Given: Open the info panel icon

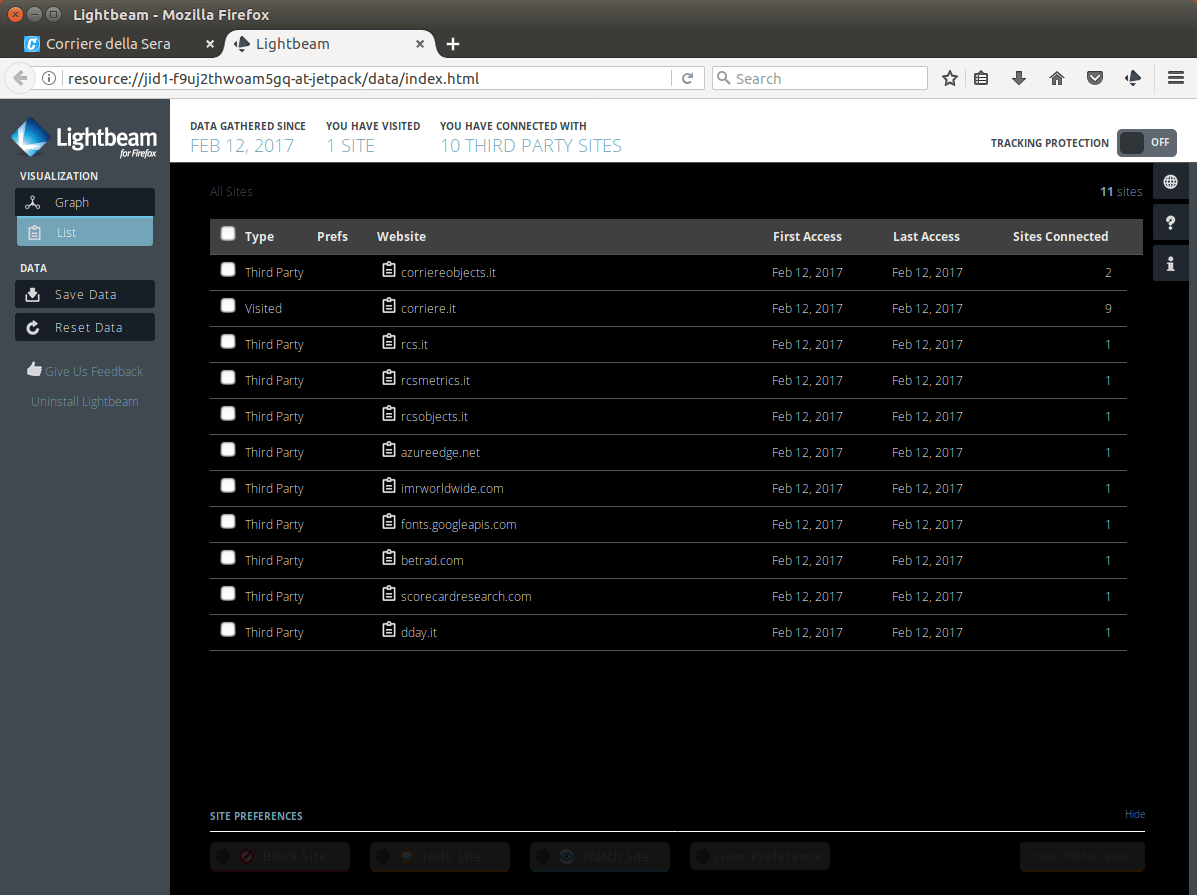Looking at the screenshot, I should point(1170,263).
